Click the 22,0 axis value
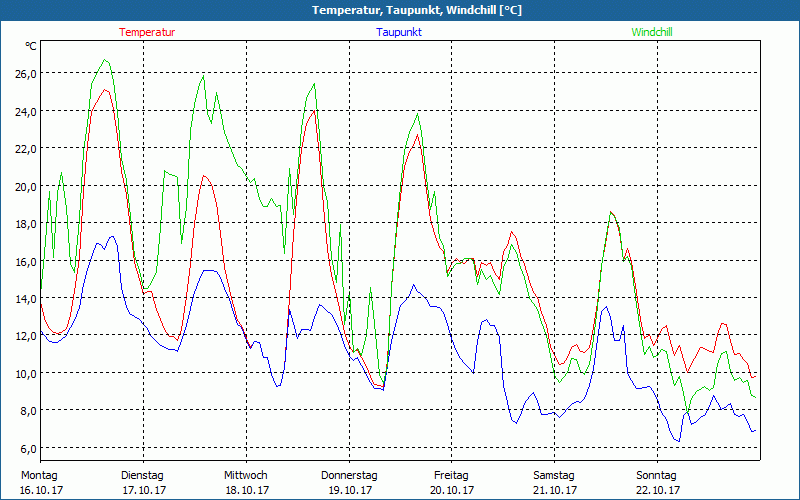Viewport: 800px width, 500px height. [x=26, y=148]
